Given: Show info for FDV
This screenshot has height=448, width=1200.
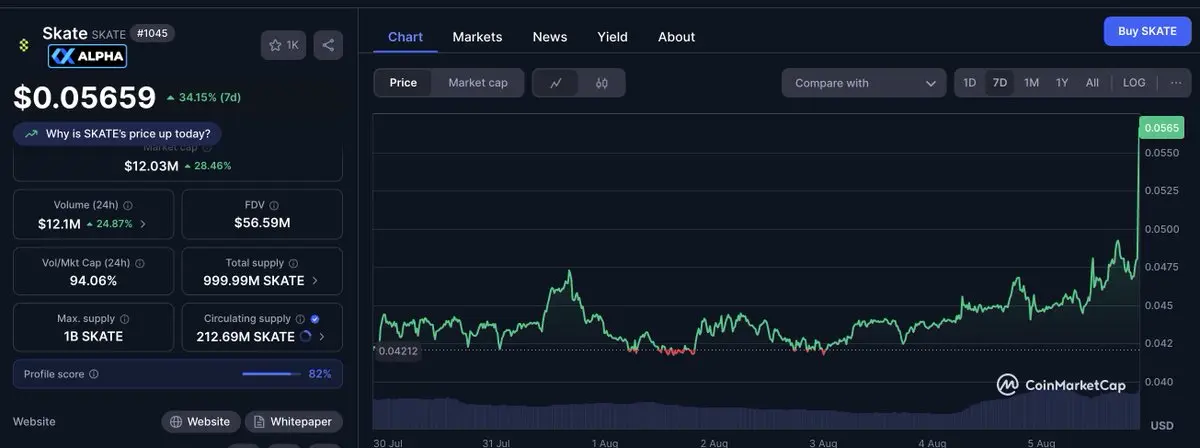Looking at the screenshot, I should [x=275, y=204].
